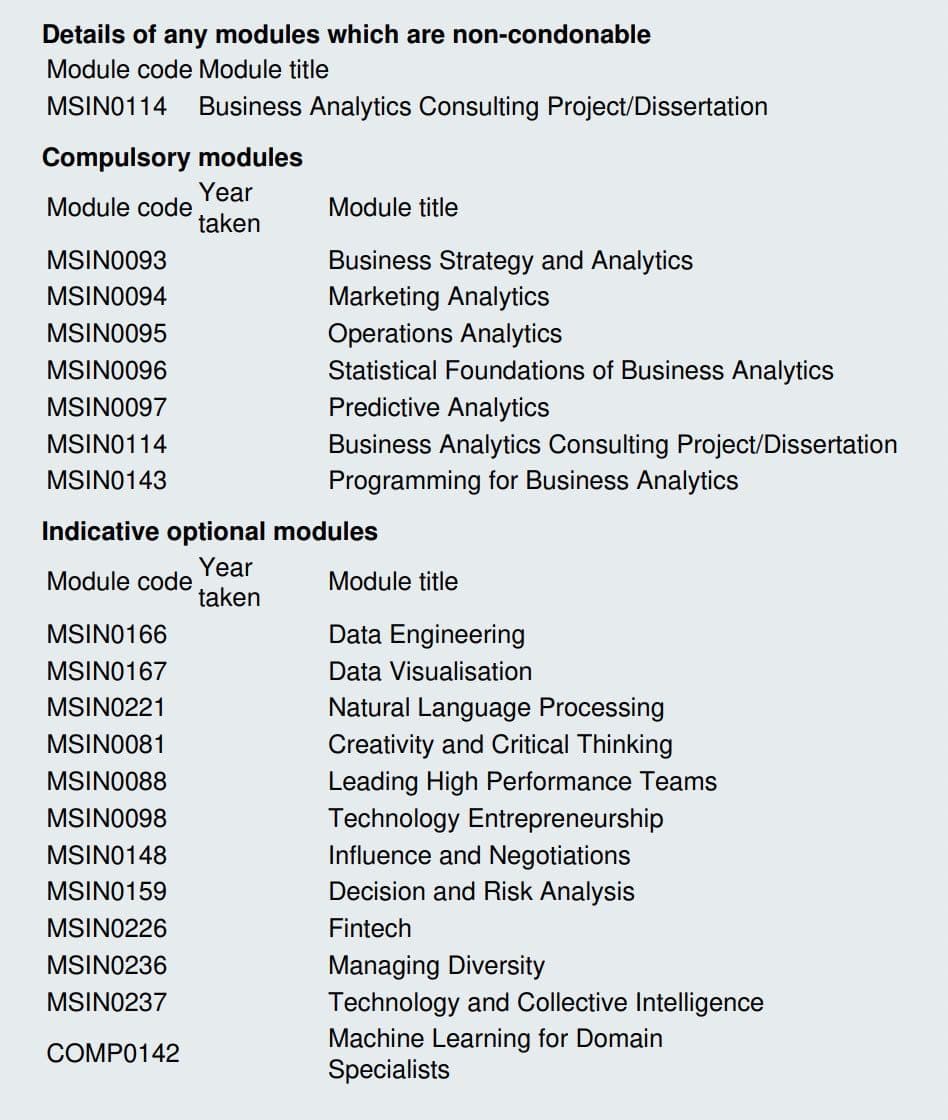Select the Marketing Analytics module title
This screenshot has height=1120, width=948.
tap(438, 297)
